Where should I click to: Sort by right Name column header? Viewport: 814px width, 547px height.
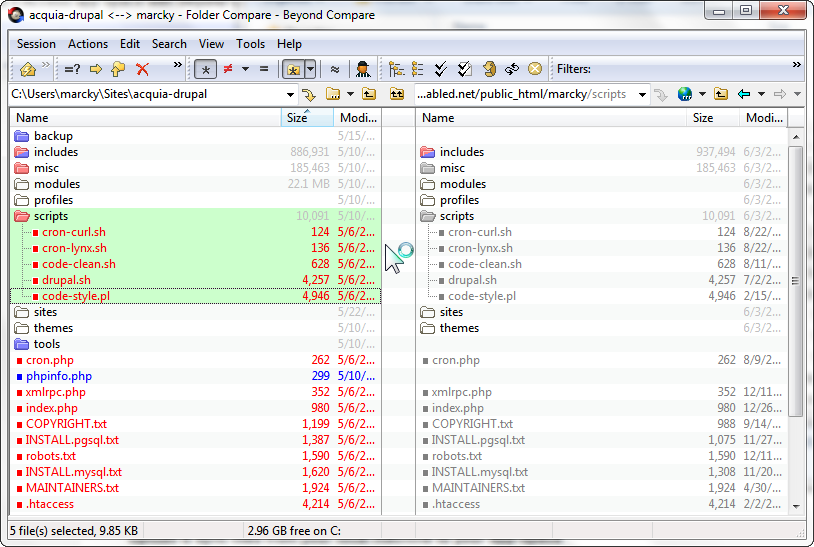click(551, 118)
